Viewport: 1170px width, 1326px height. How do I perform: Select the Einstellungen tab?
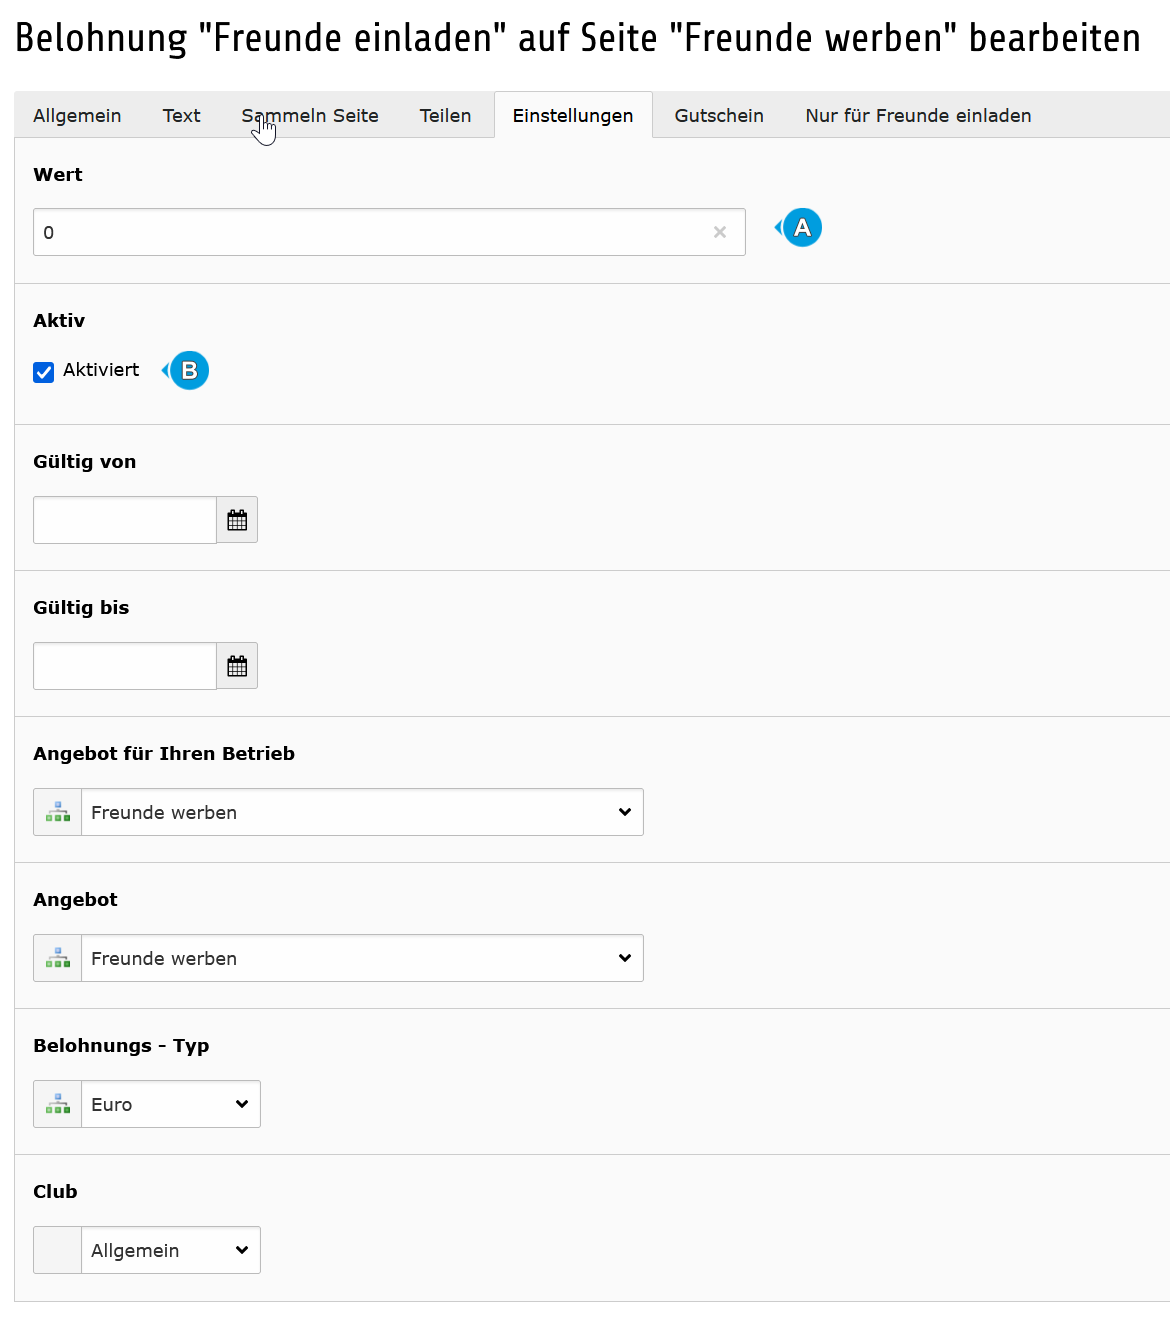click(573, 115)
